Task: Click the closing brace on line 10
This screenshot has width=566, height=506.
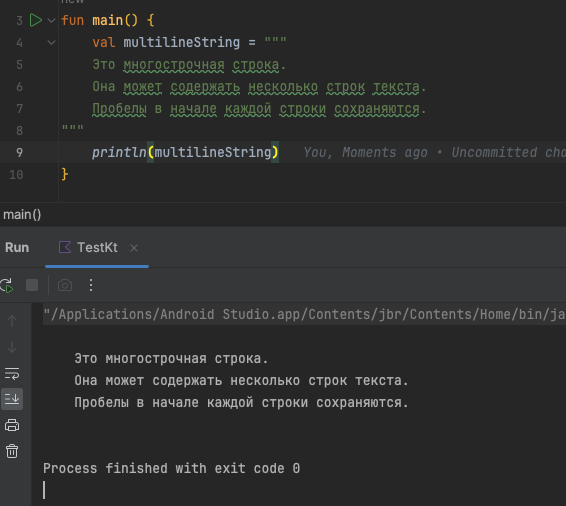Action: 65,174
